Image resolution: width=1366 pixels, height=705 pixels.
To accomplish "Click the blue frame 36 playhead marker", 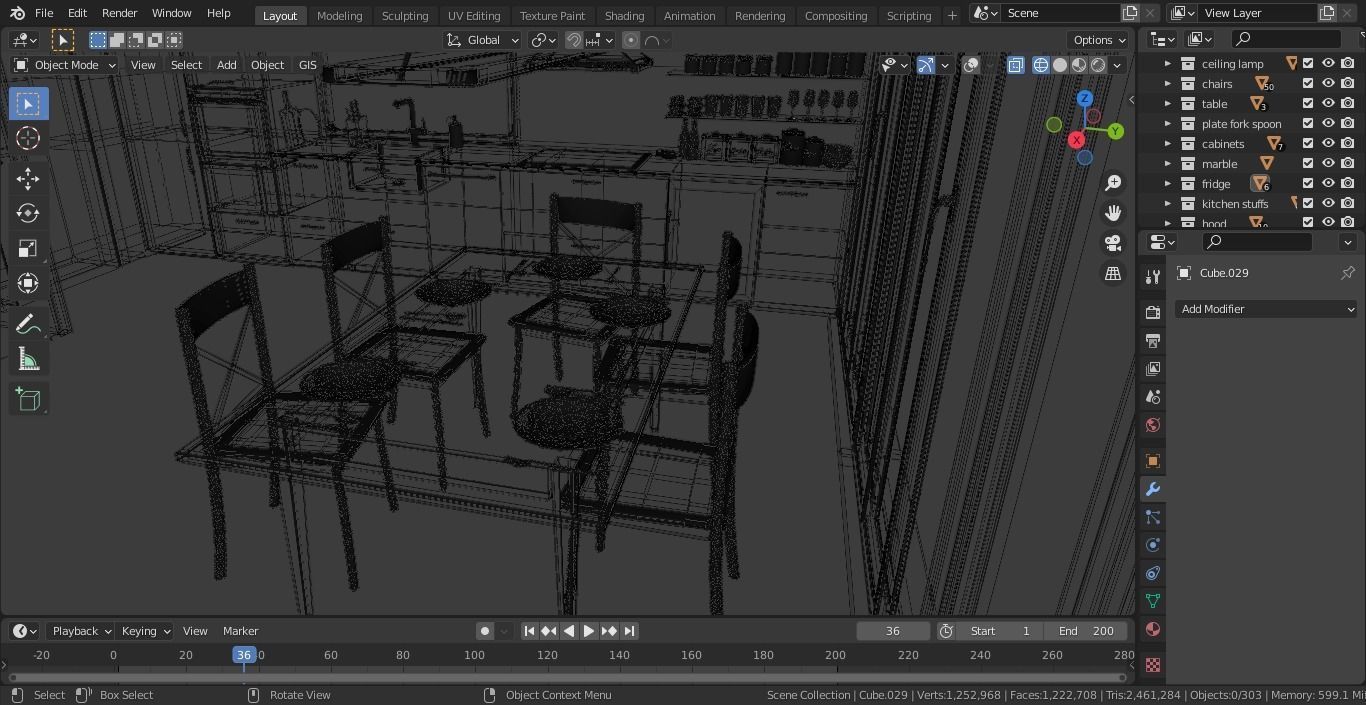I will click(x=244, y=655).
